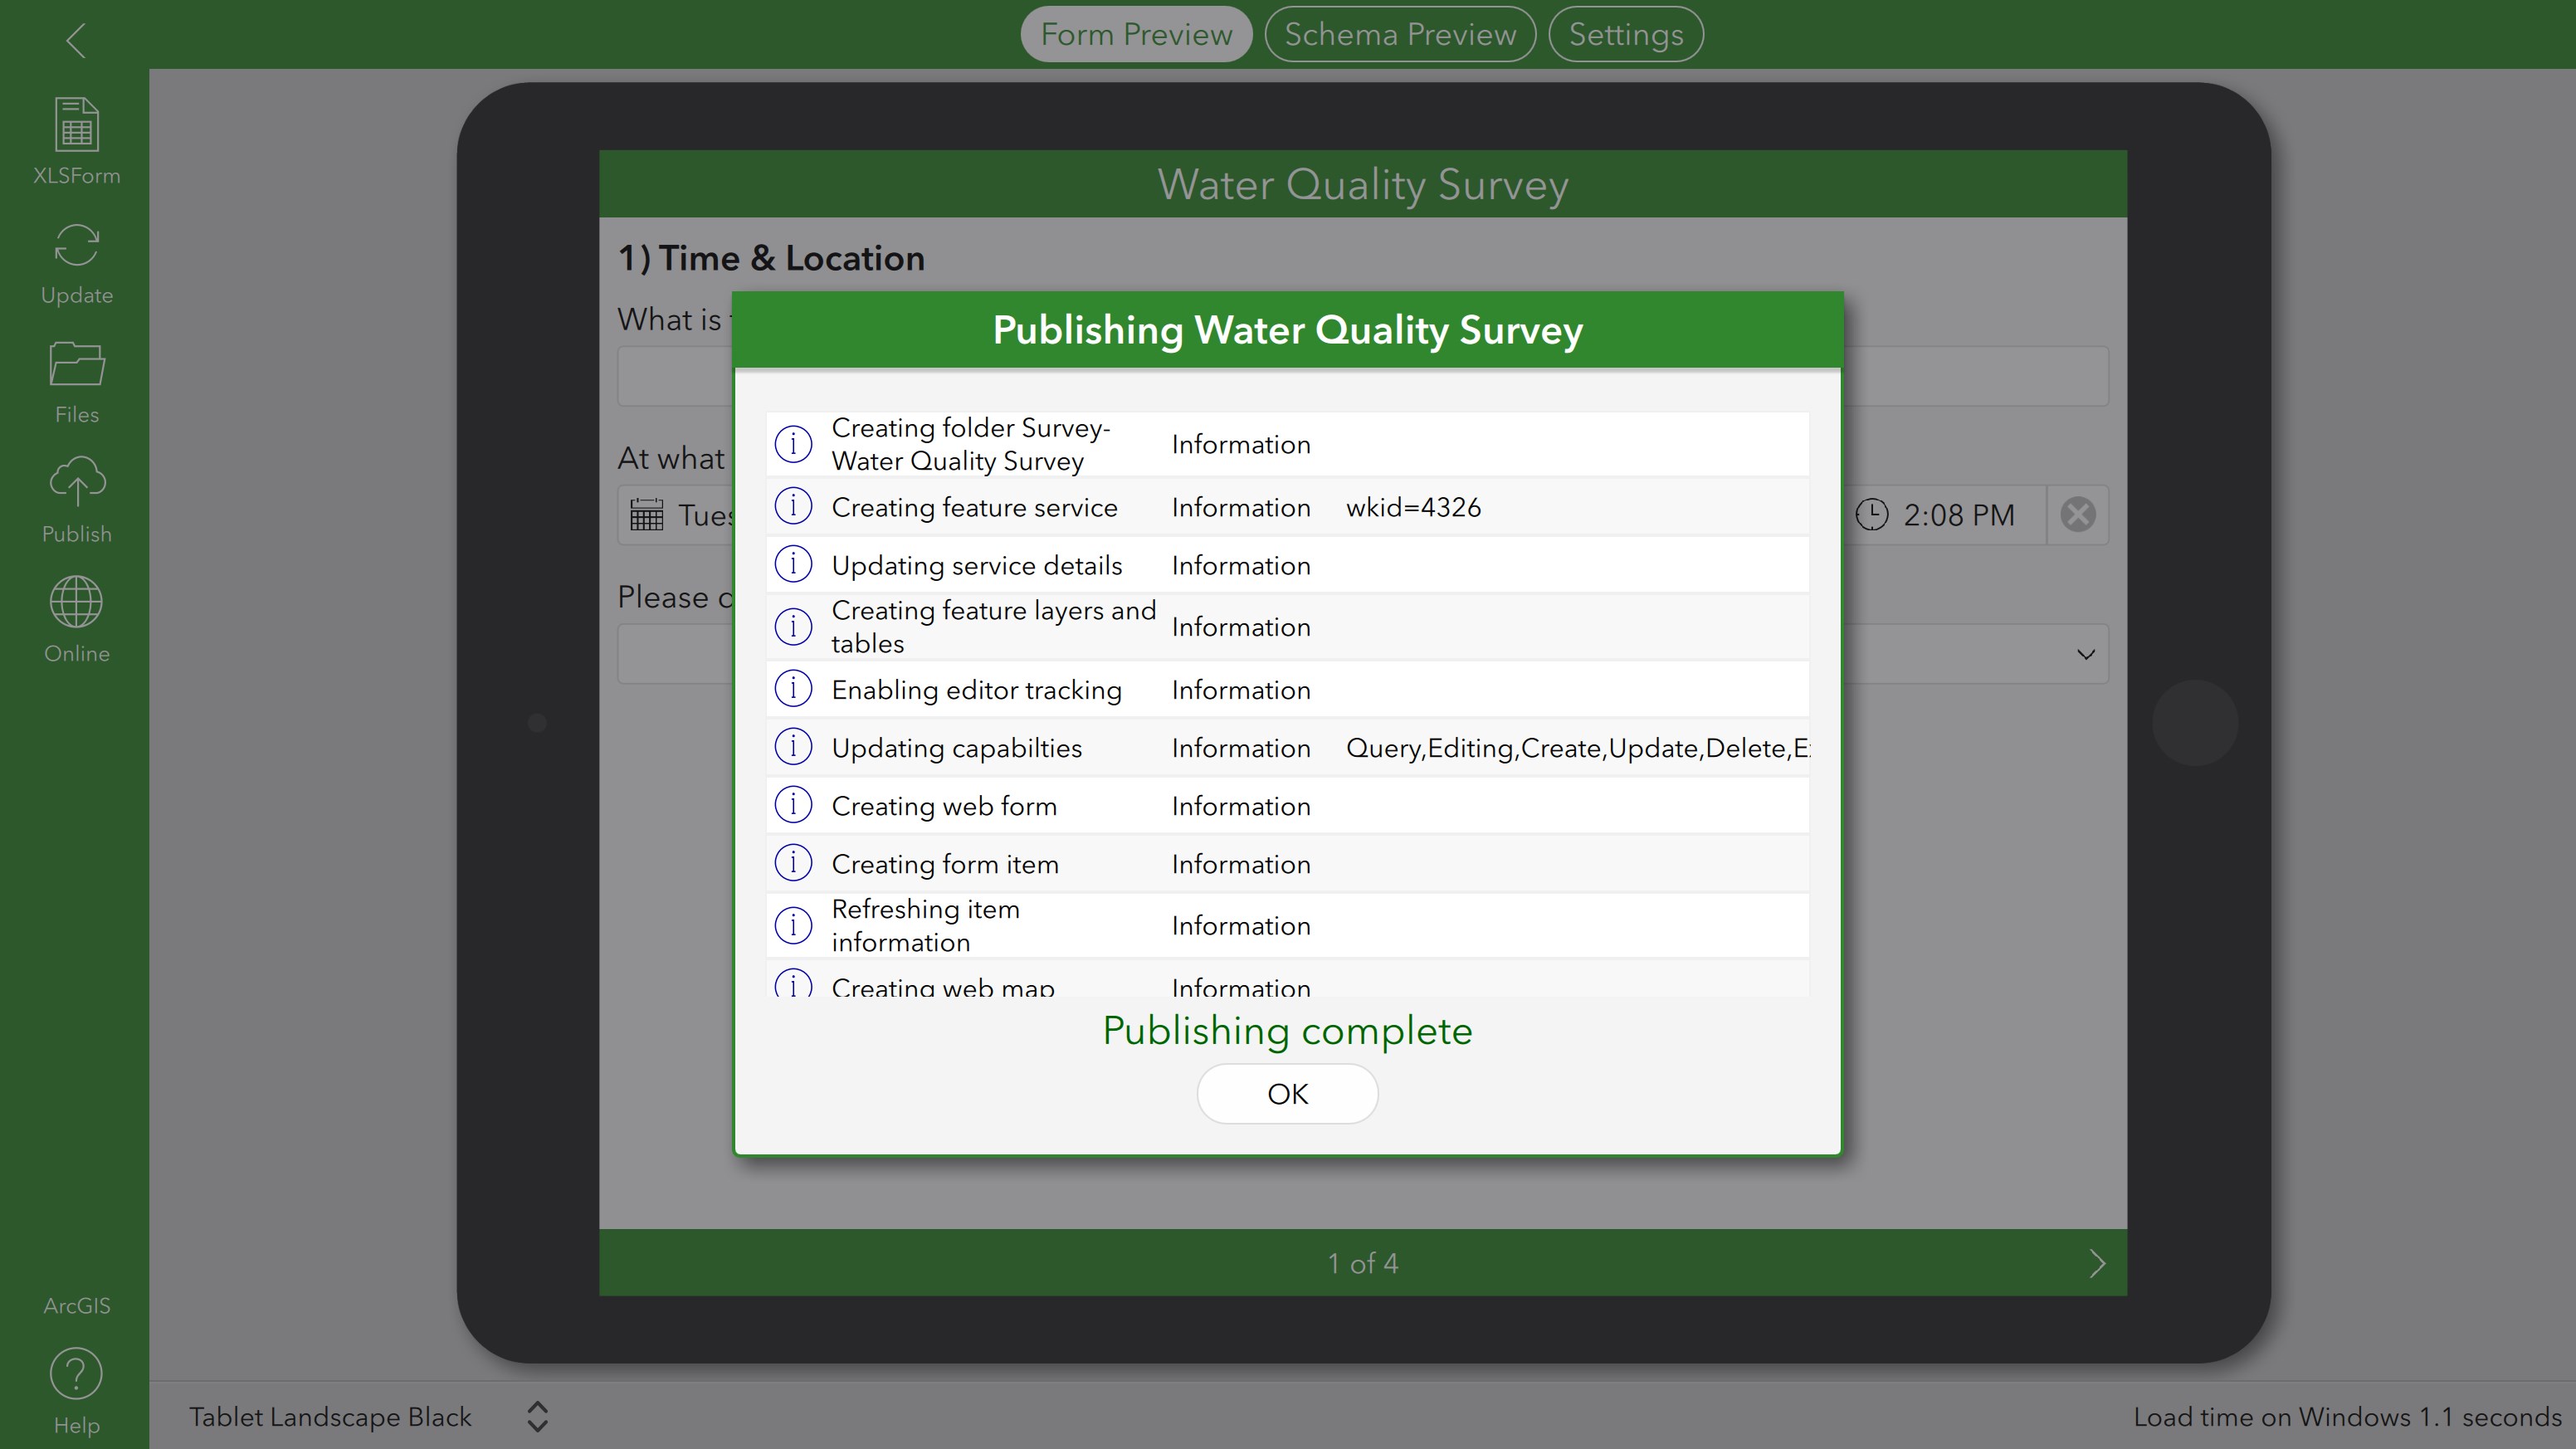This screenshot has height=1449, width=2576.
Task: Go back with the top-left arrow
Action: (x=76, y=41)
